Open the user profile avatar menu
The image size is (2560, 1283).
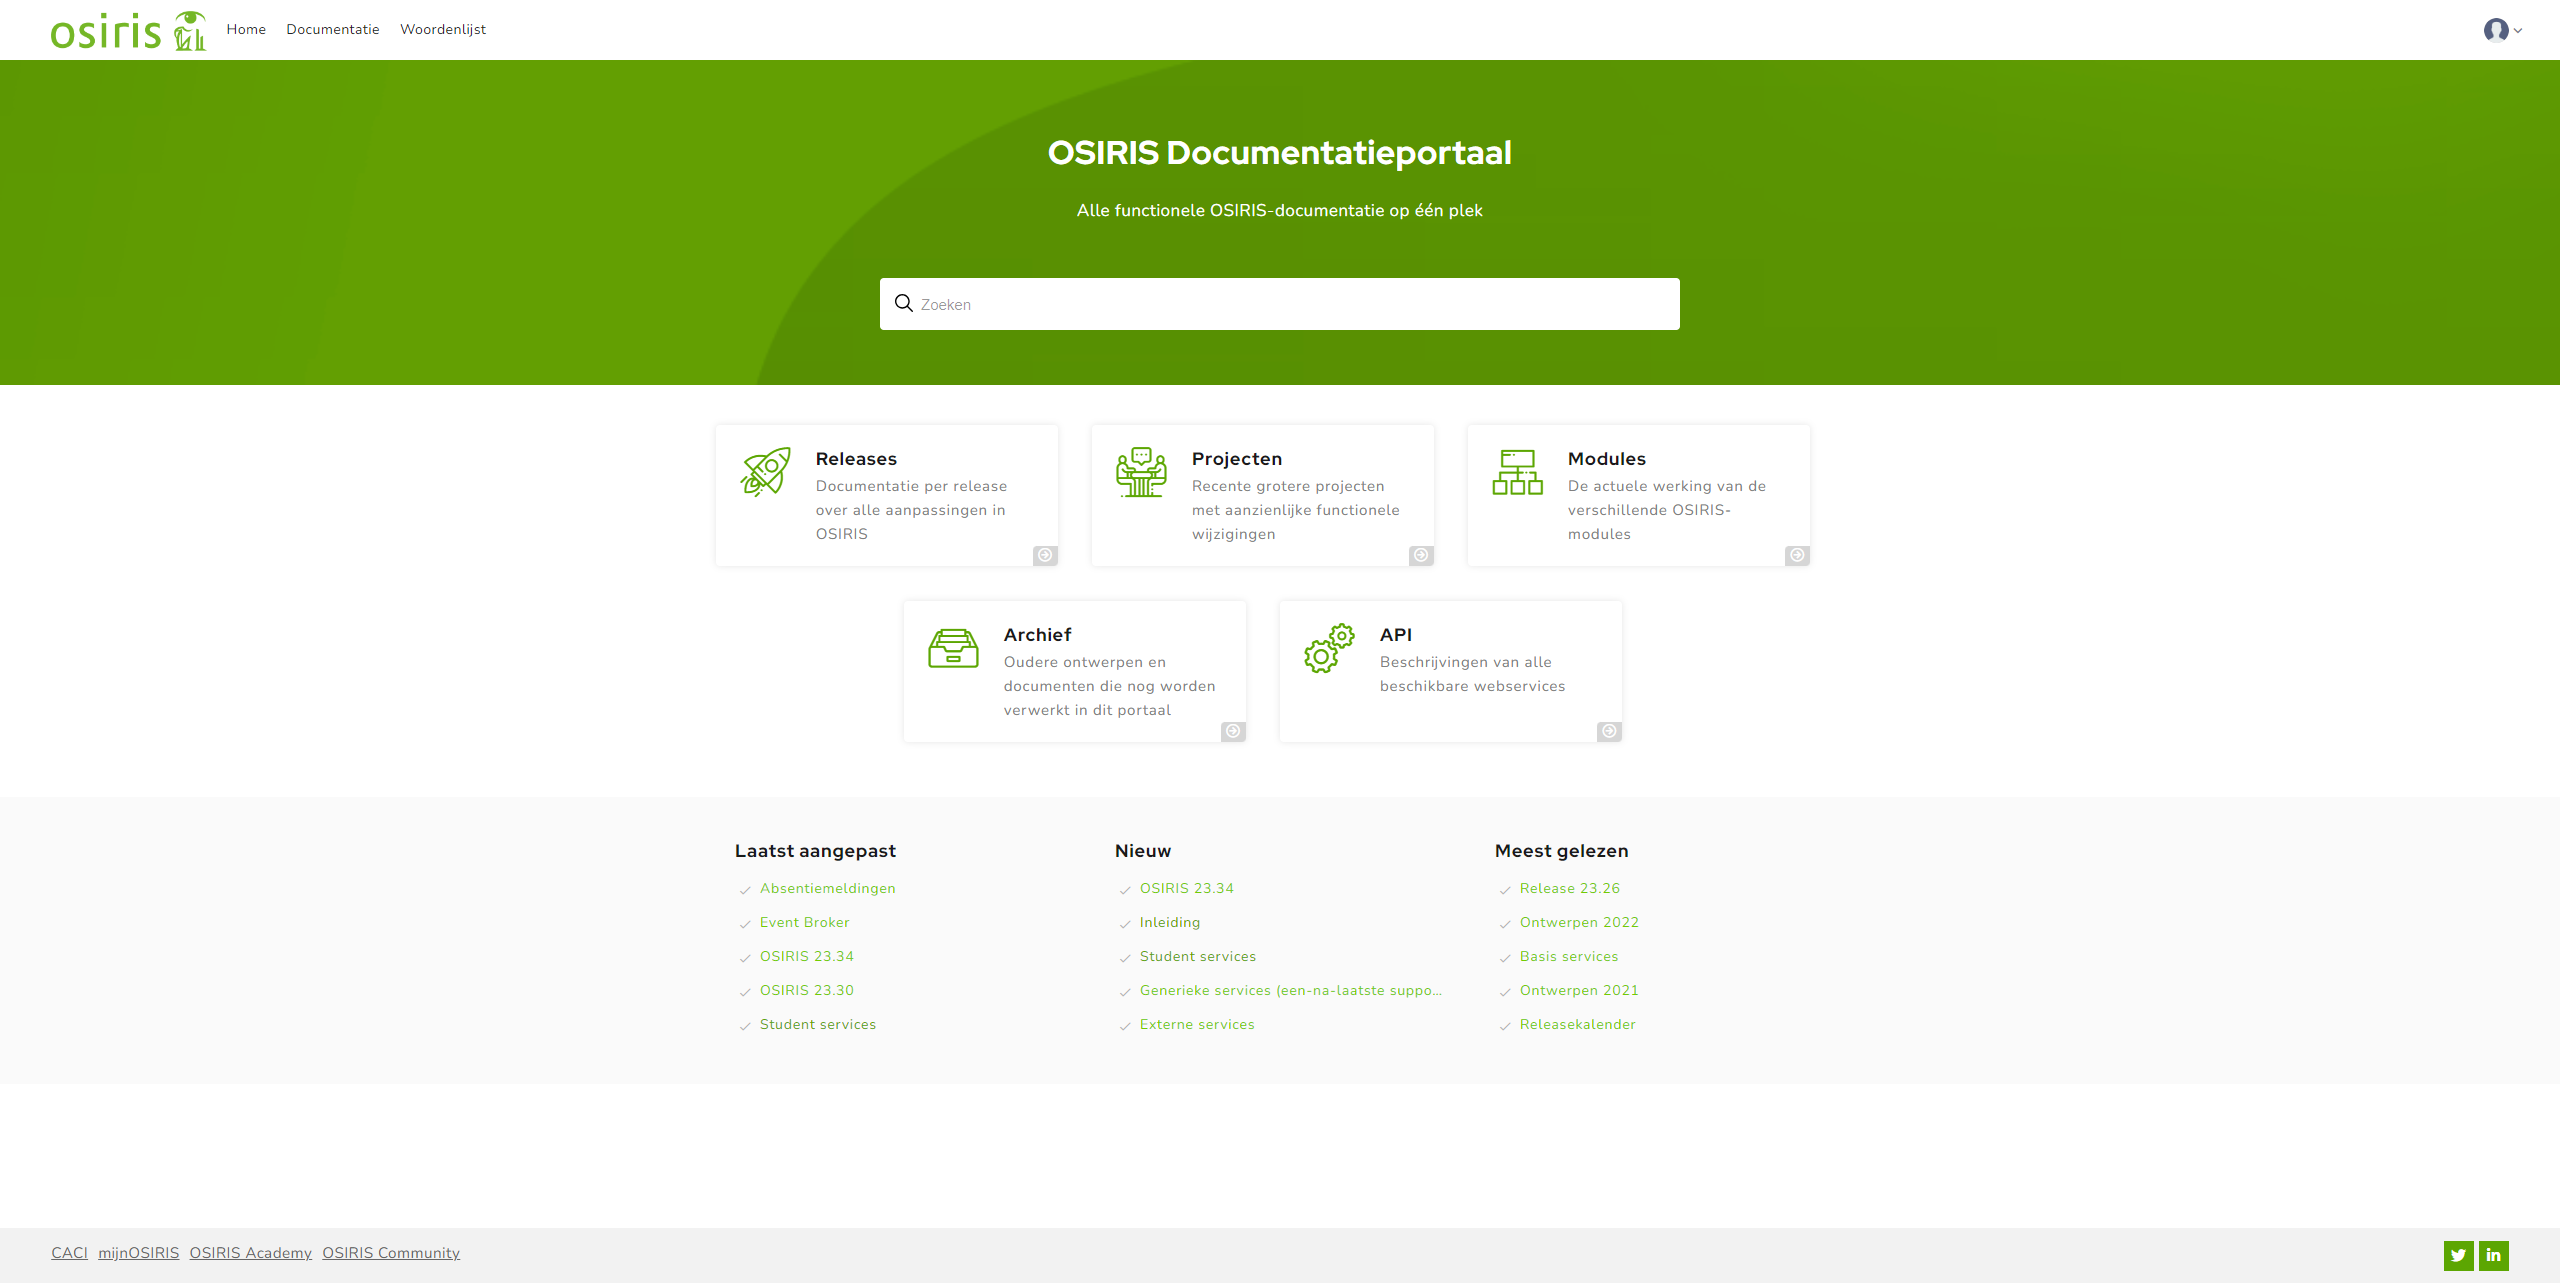(2502, 30)
